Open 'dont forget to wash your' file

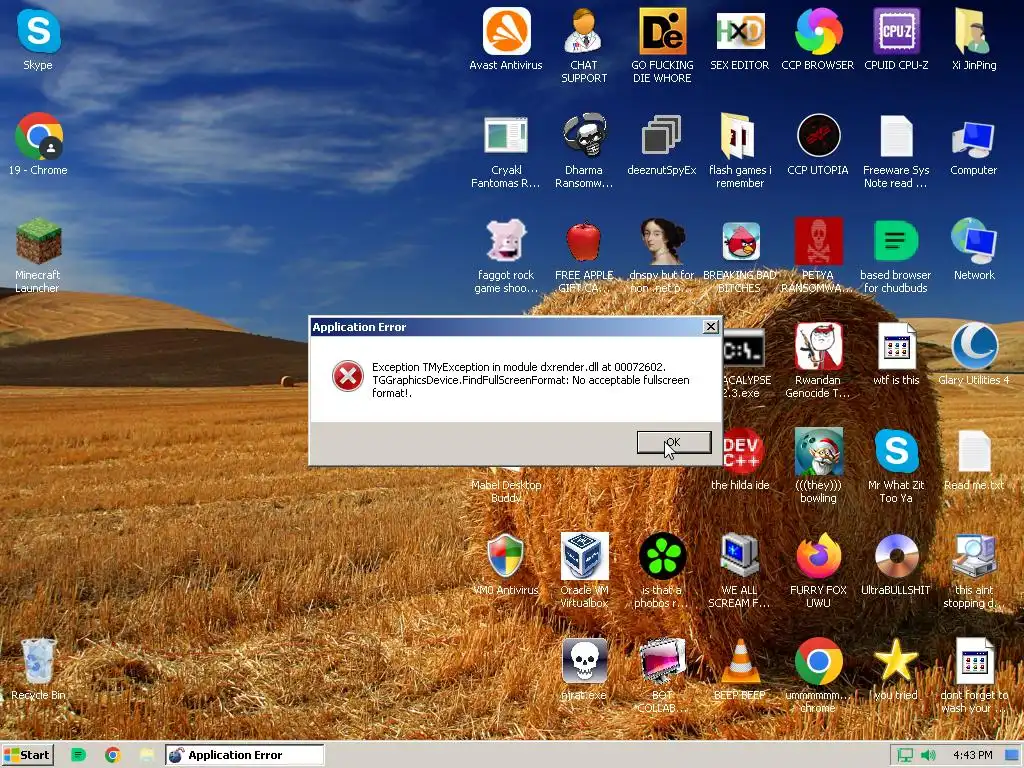click(x=974, y=661)
